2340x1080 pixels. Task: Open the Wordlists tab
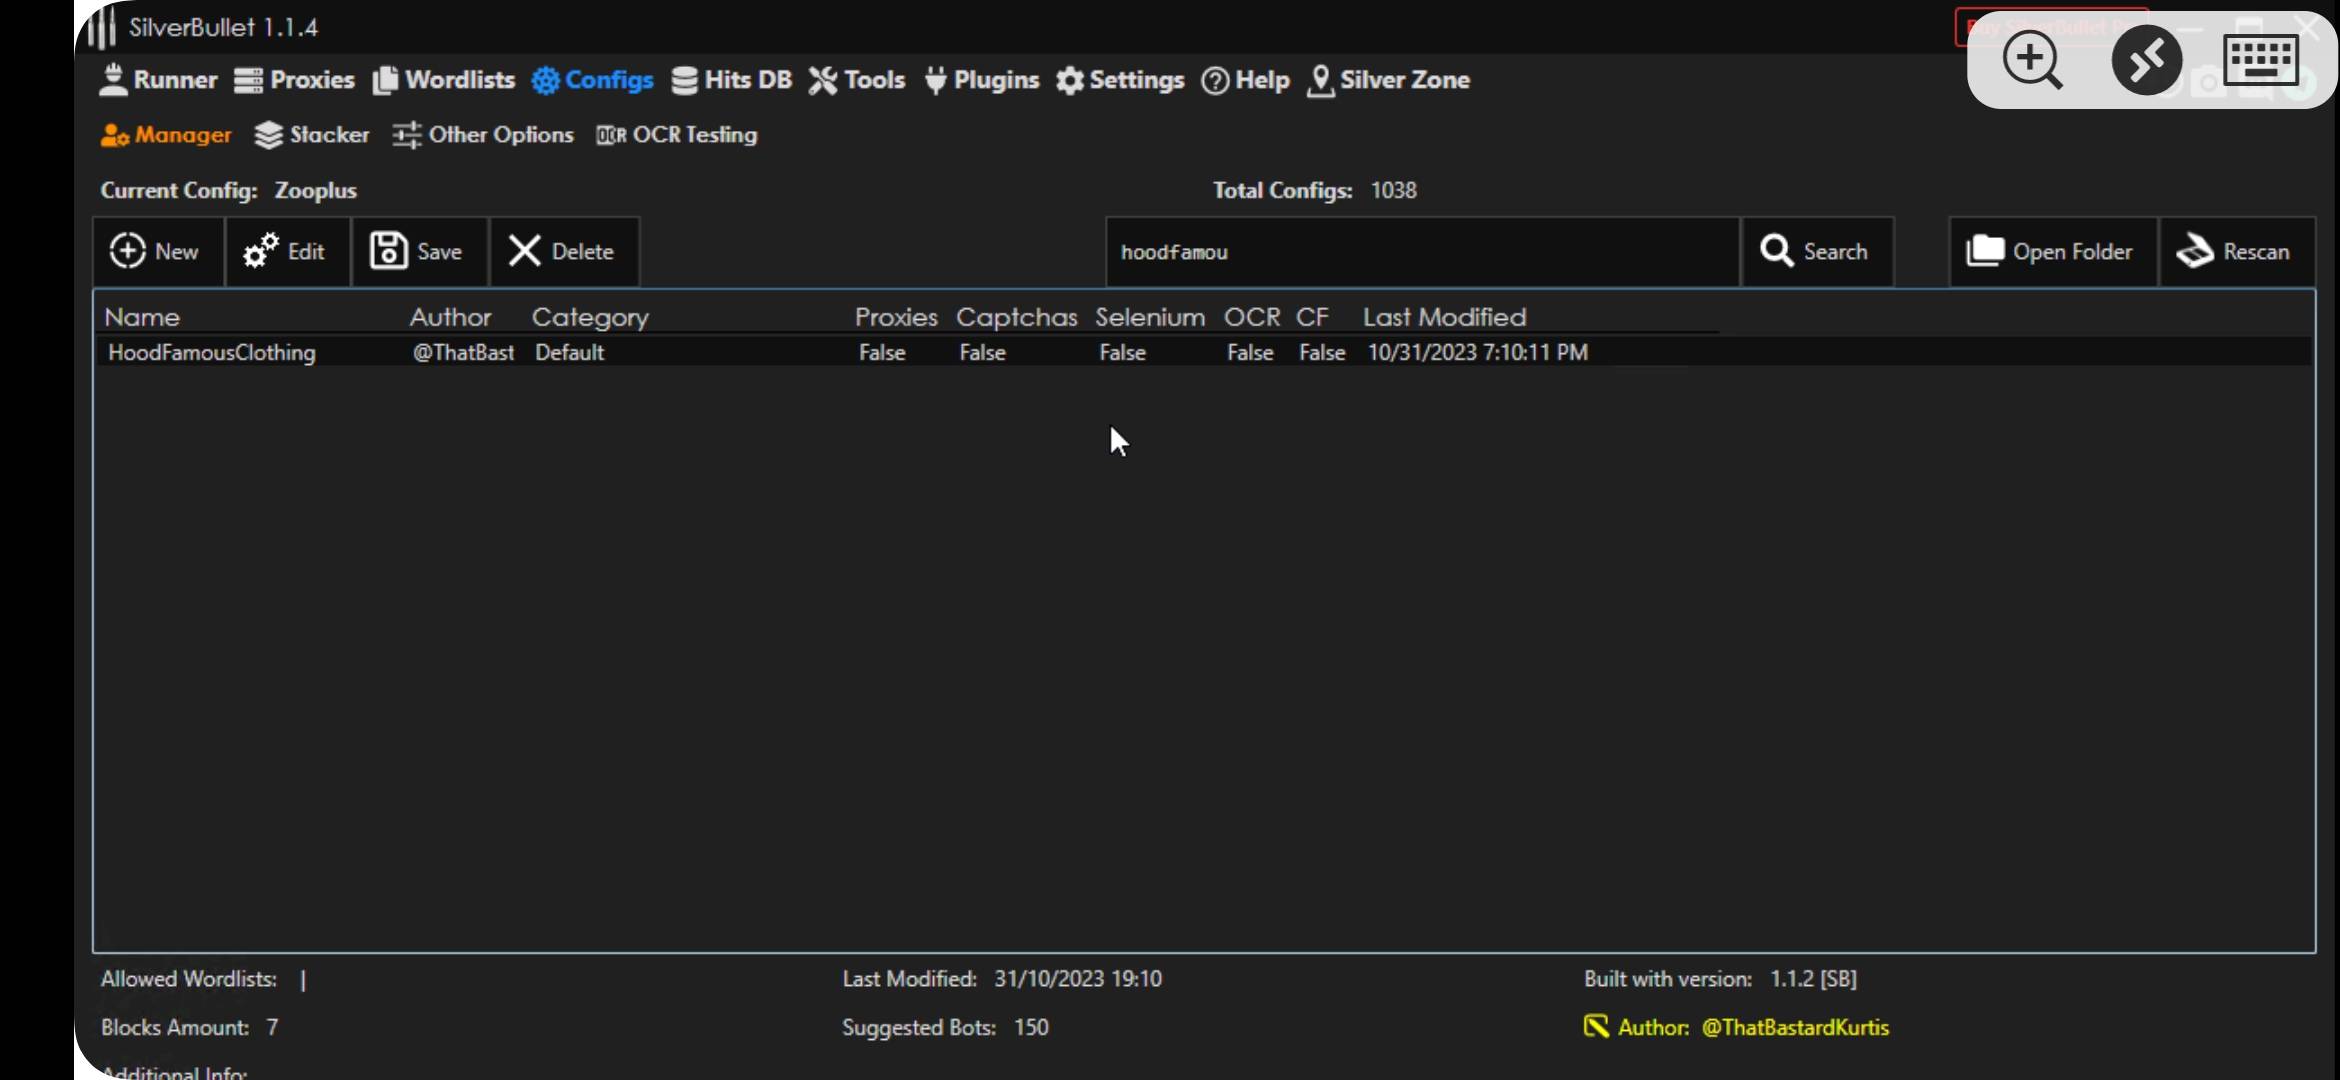[444, 80]
